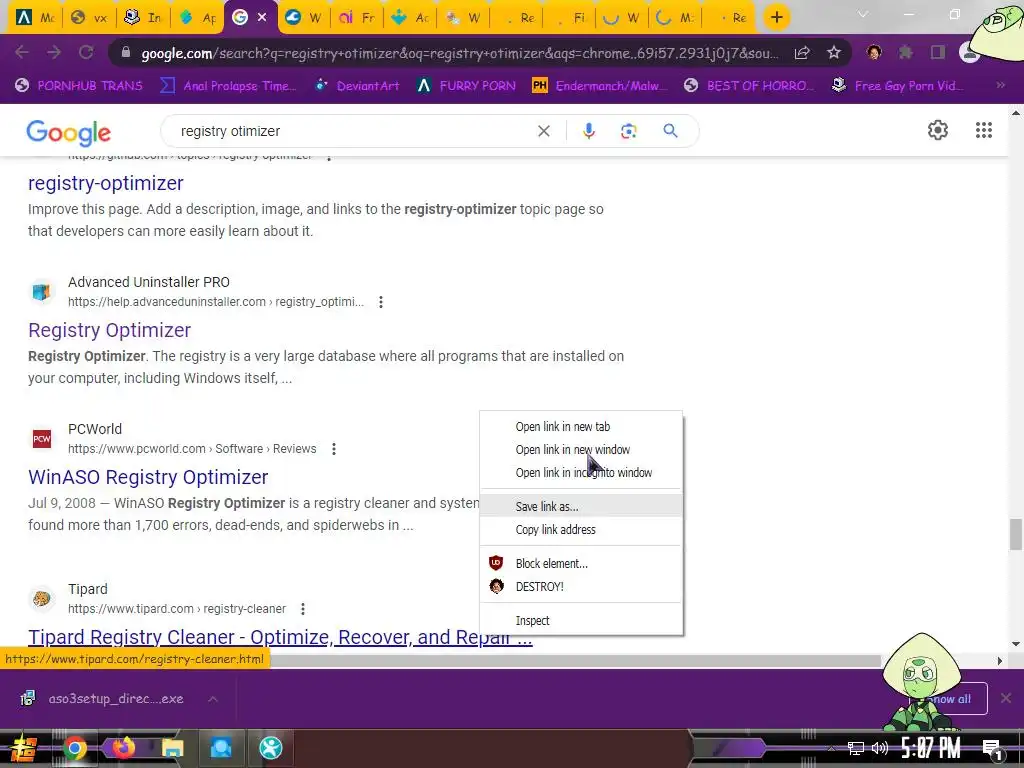Close the active Google search tab
The width and height of the screenshot is (1024, 768).
[262, 18]
